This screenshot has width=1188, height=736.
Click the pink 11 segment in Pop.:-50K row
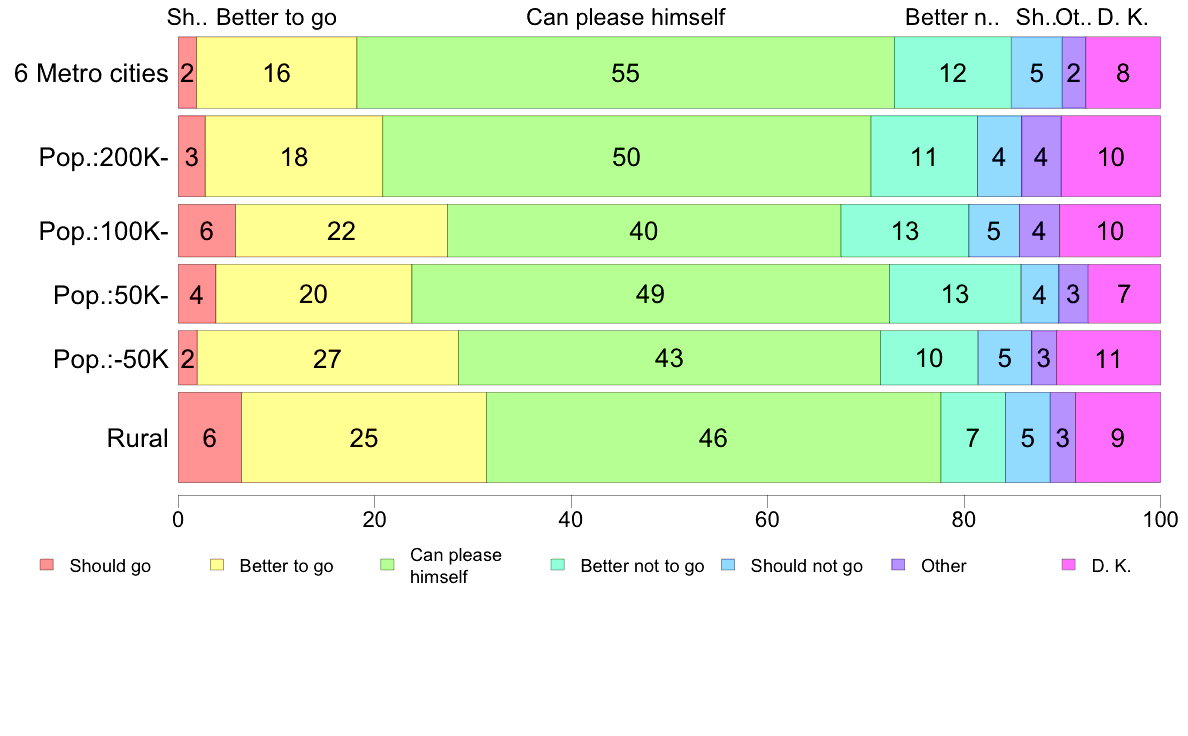tap(1108, 358)
